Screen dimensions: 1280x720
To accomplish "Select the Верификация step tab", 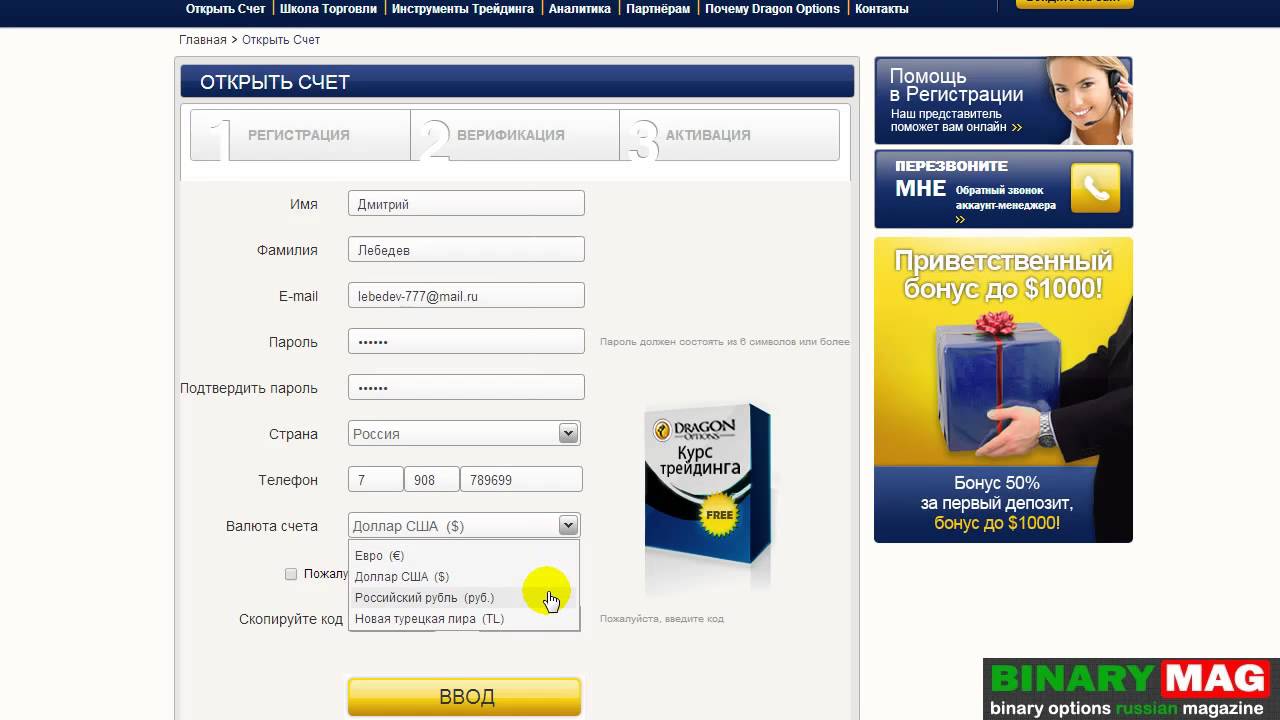I will [x=515, y=135].
